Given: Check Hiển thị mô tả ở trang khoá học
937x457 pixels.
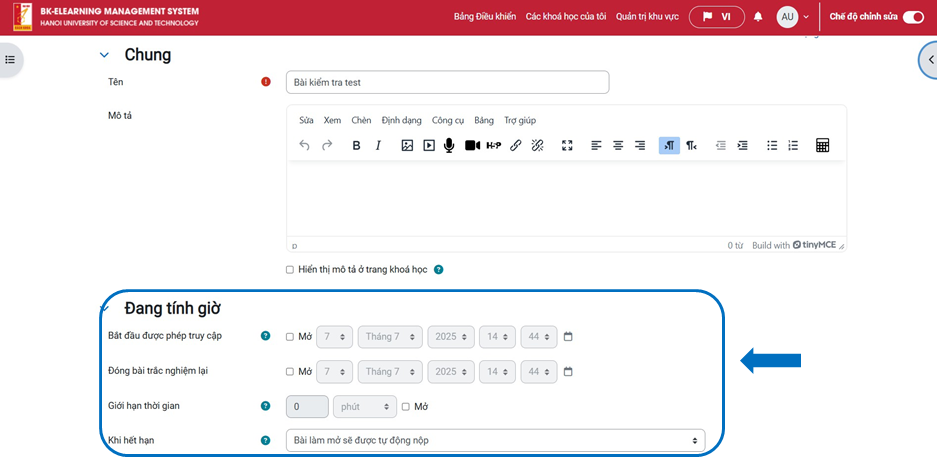Looking at the screenshot, I should 290,270.
